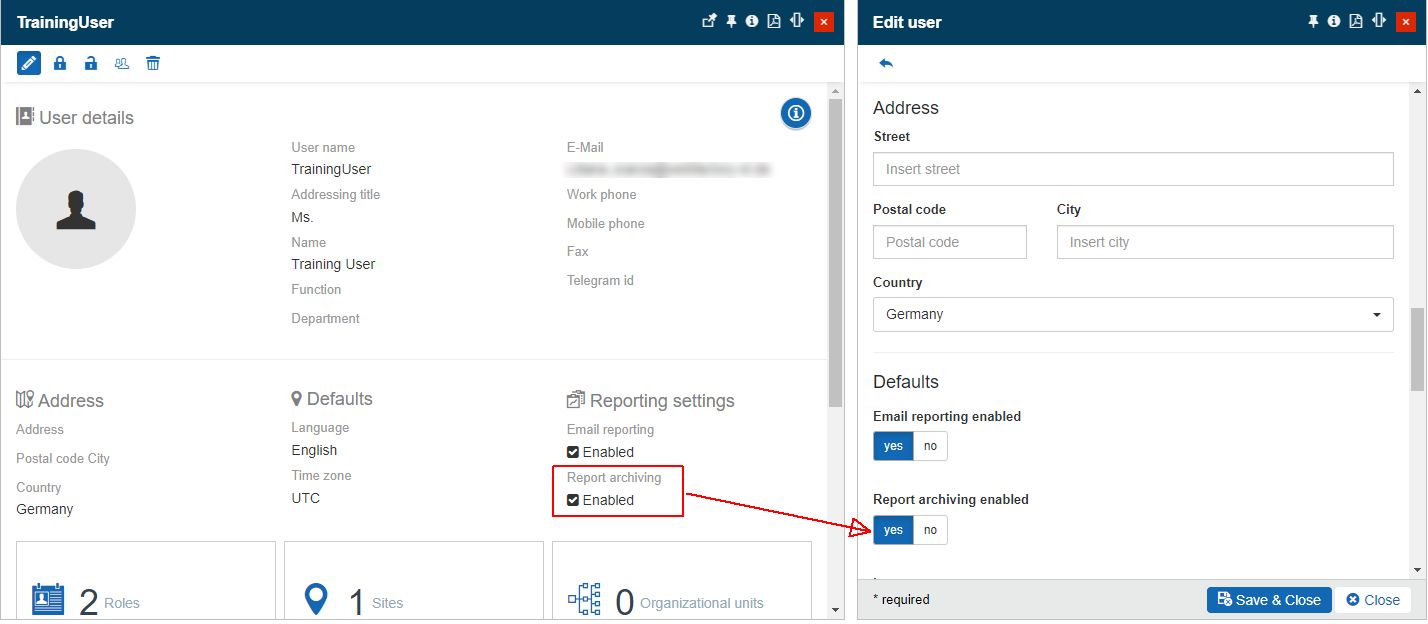1428x624 pixels.
Task: Click the Close button in footer
Action: [1373, 600]
